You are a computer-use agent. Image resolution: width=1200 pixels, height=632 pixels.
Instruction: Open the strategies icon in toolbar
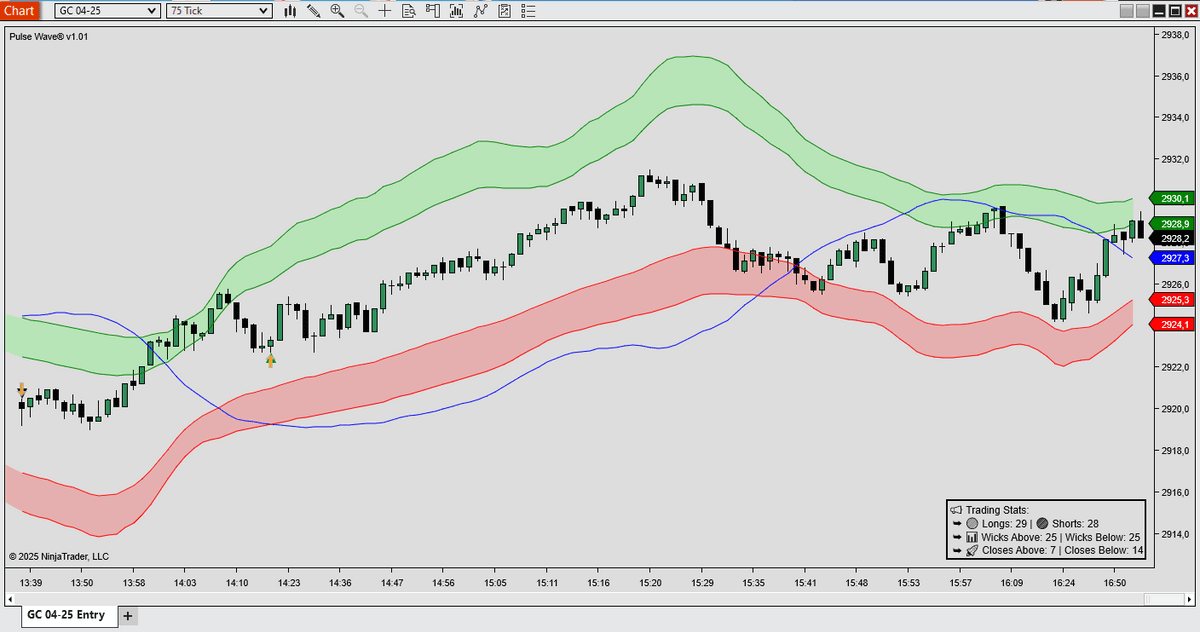[x=480, y=11]
